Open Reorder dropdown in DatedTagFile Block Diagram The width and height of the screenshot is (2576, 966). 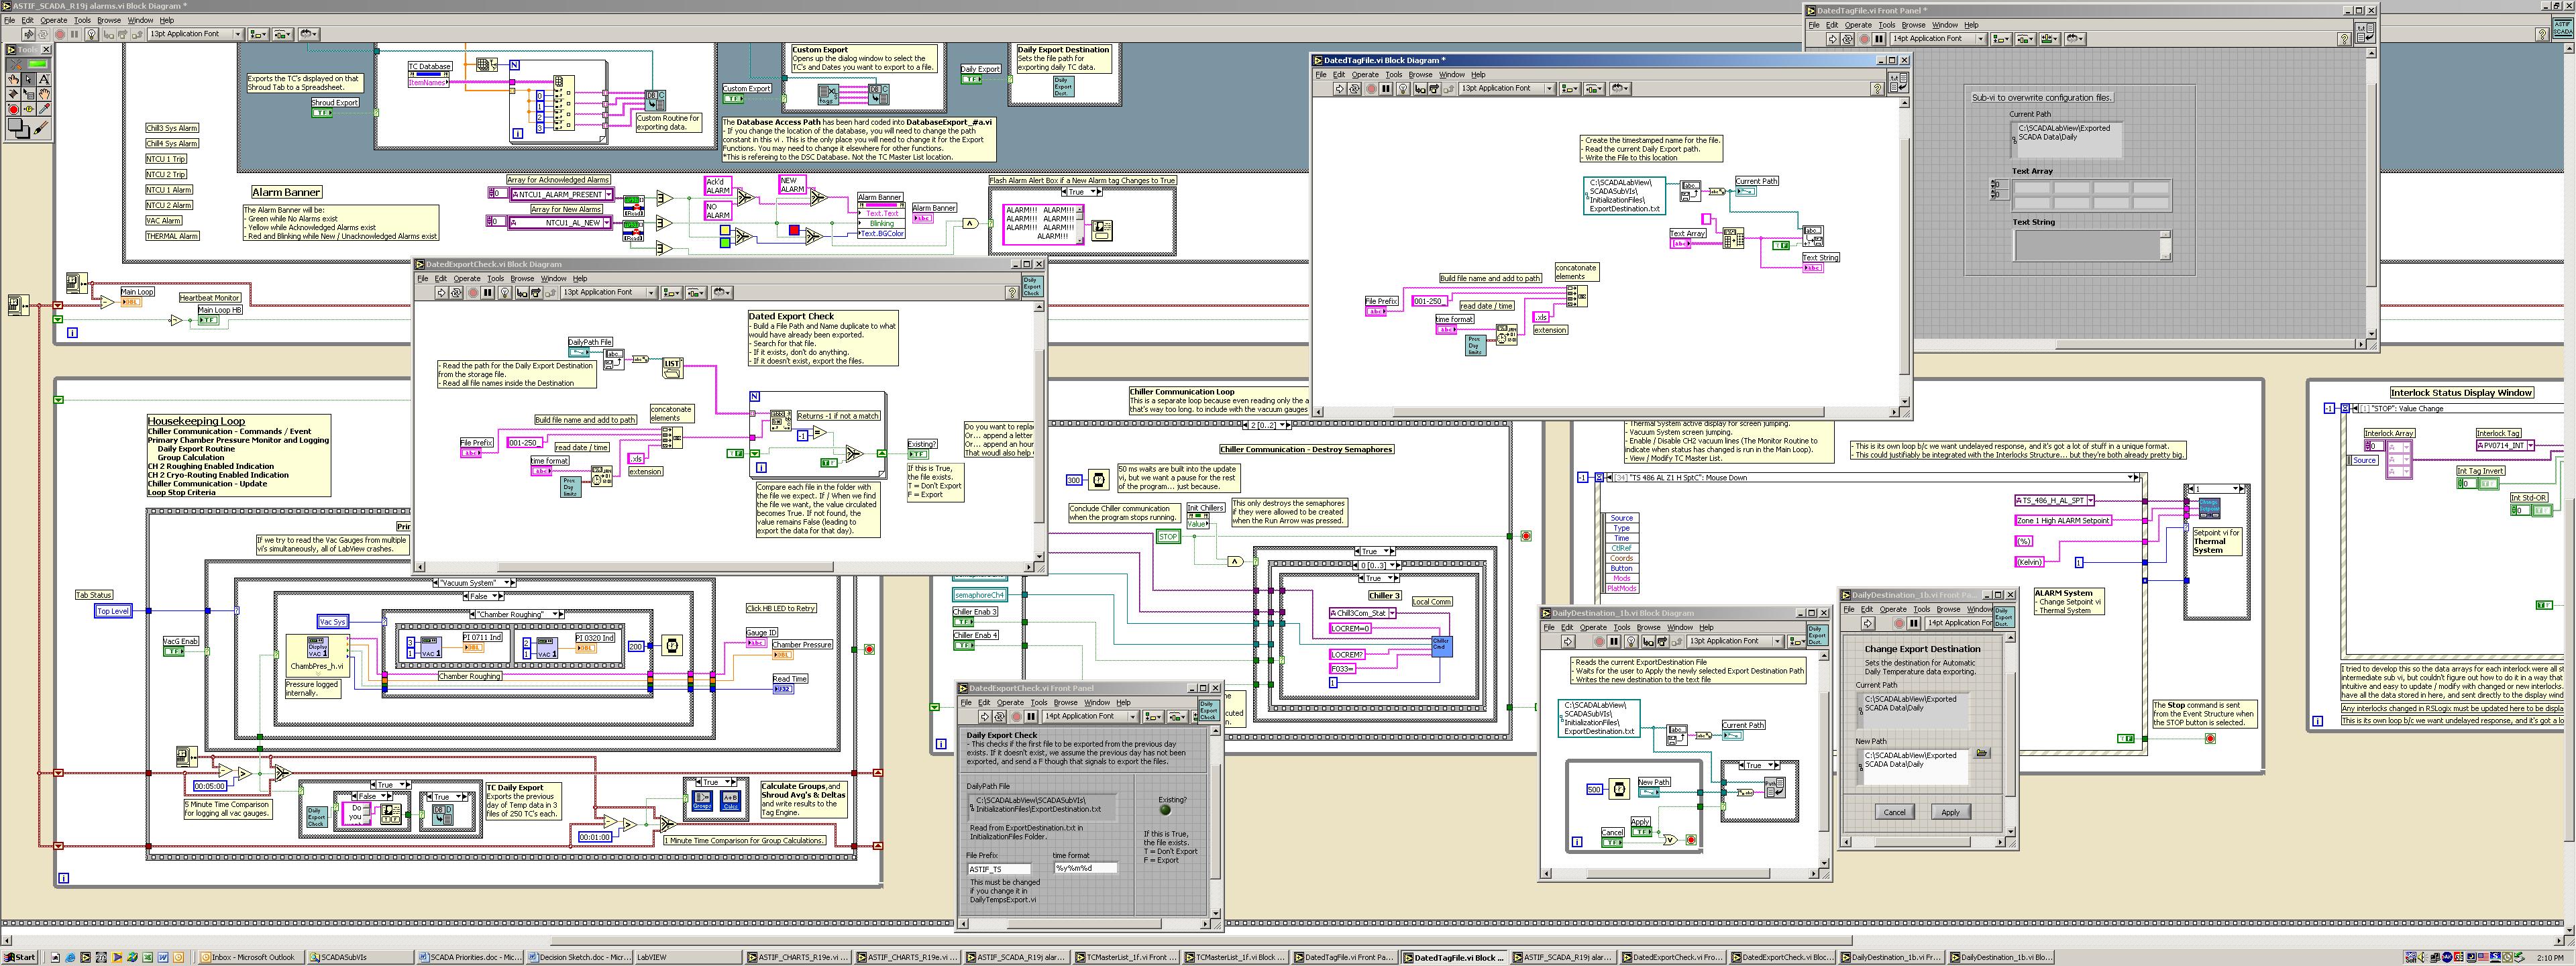click(1621, 89)
